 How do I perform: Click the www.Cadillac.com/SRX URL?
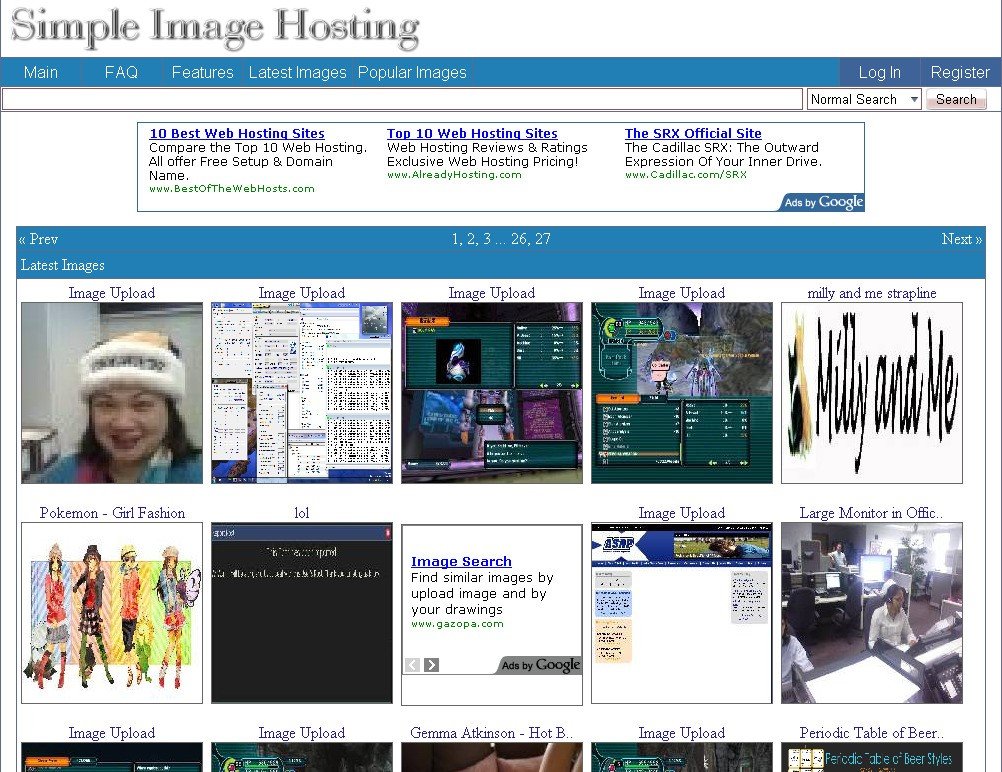coord(685,174)
